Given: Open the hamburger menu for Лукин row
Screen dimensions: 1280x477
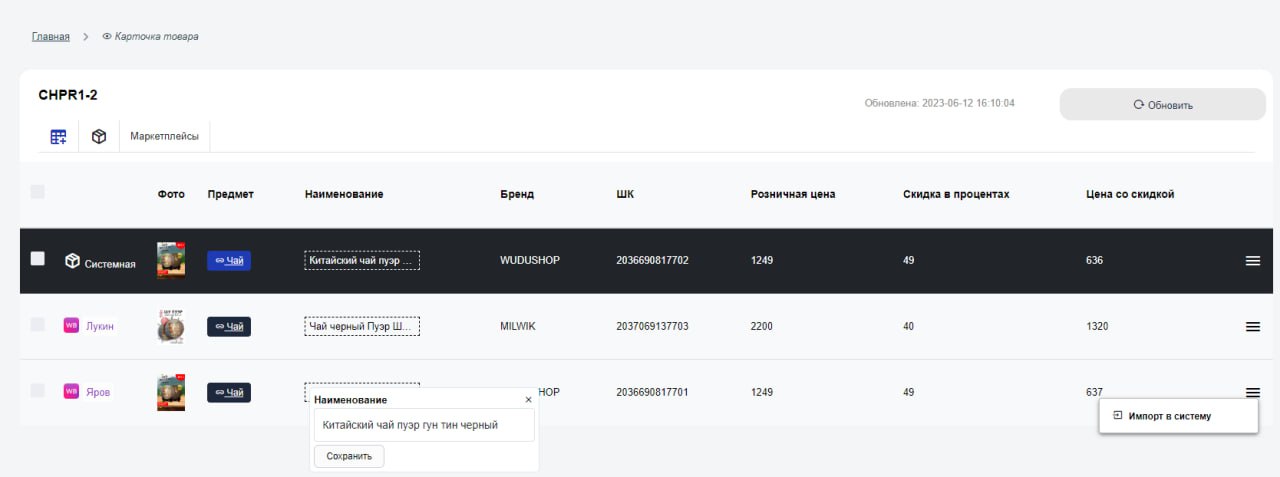Looking at the screenshot, I should (1252, 327).
